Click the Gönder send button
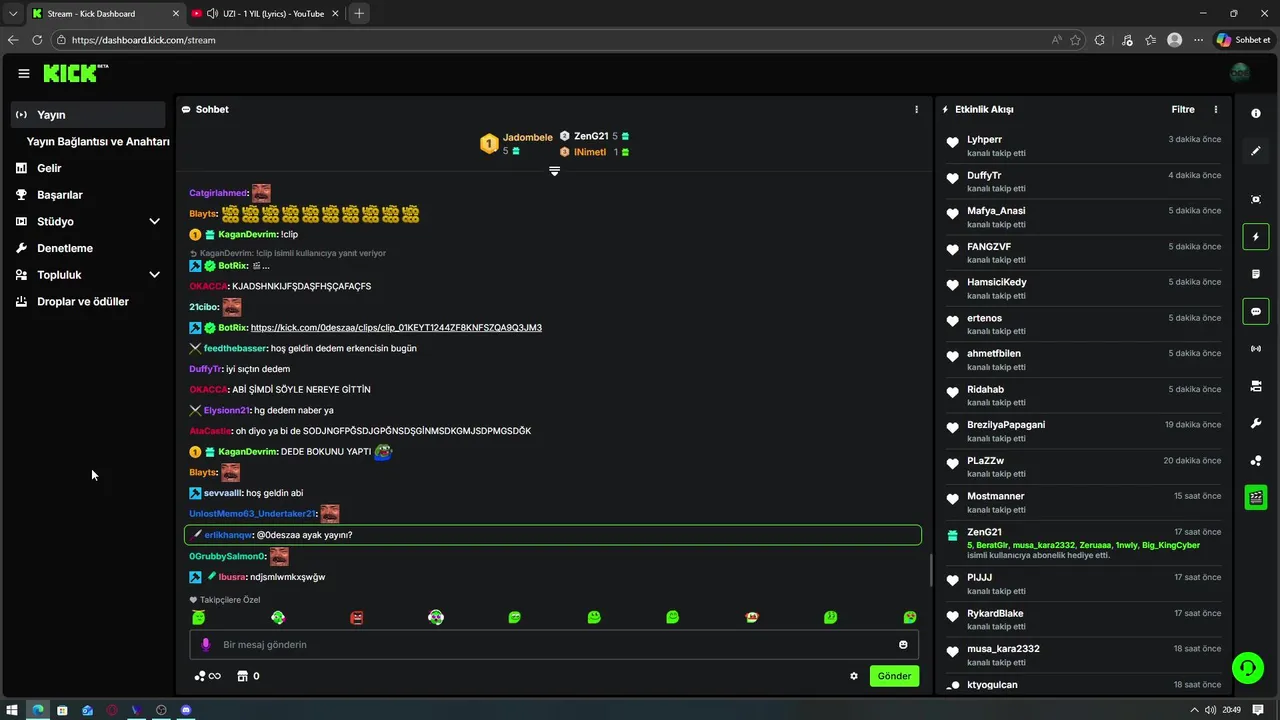Viewport: 1280px width, 720px height. (x=894, y=676)
